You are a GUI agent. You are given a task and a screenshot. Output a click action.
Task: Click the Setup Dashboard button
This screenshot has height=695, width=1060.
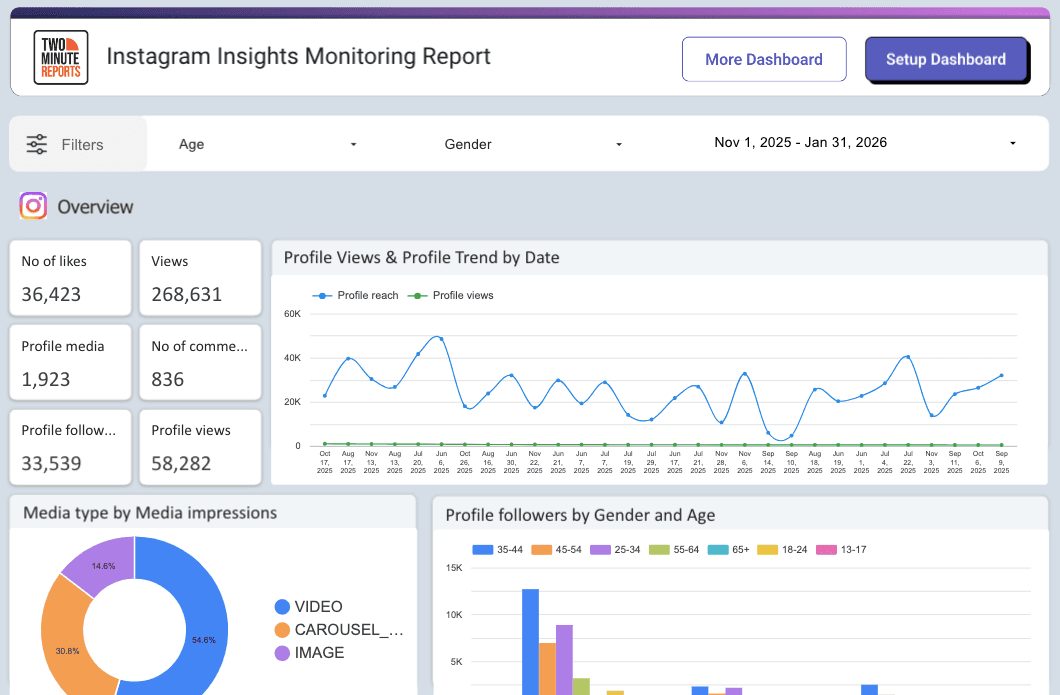pyautogui.click(x=946, y=59)
